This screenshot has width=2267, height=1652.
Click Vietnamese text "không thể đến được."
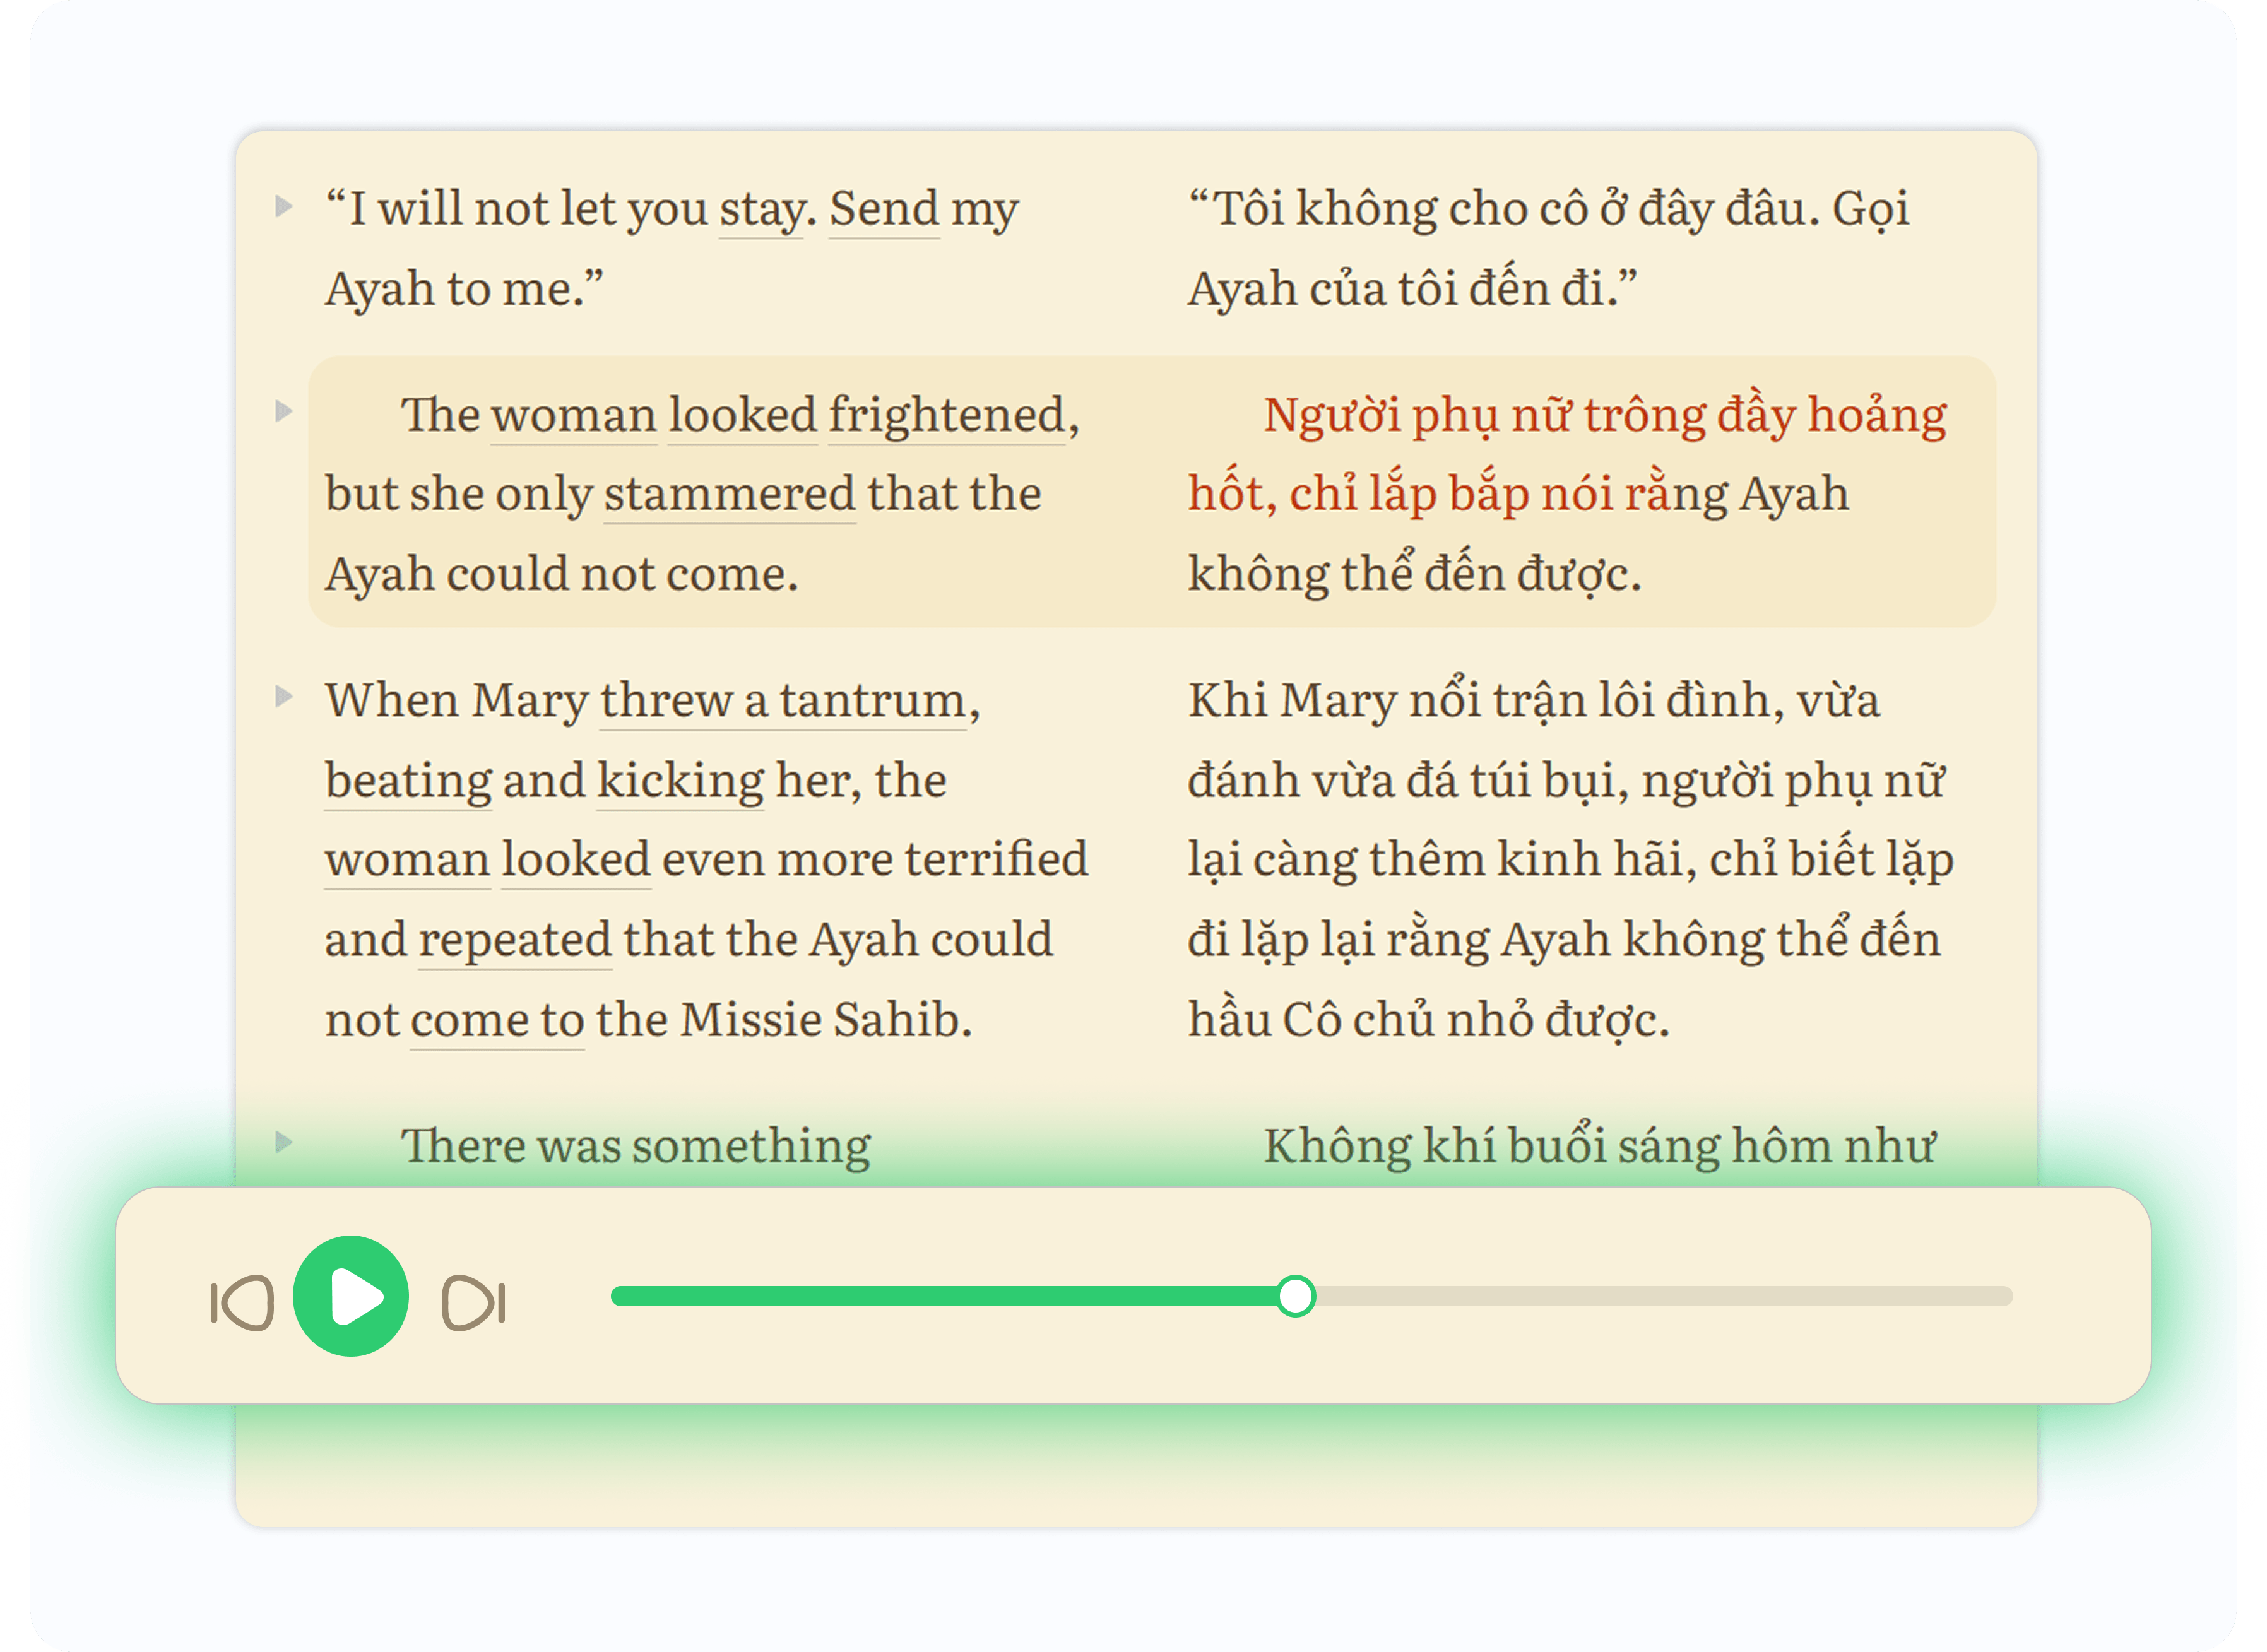(1414, 574)
